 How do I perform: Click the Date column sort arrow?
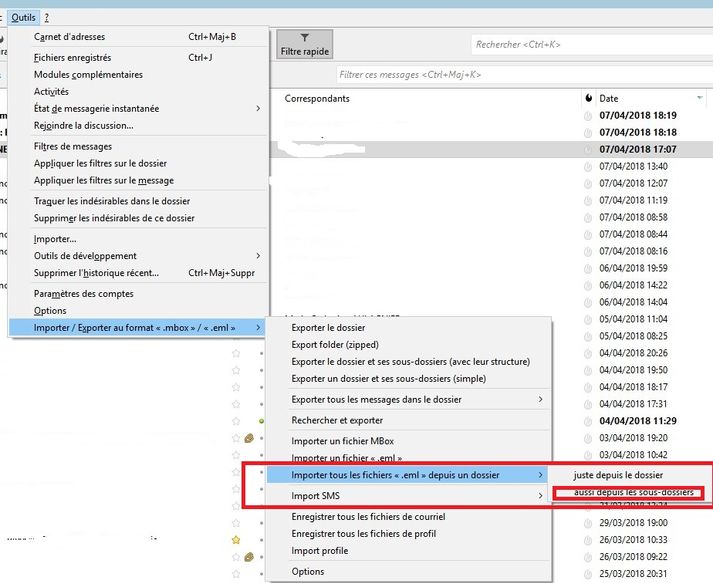click(x=700, y=98)
